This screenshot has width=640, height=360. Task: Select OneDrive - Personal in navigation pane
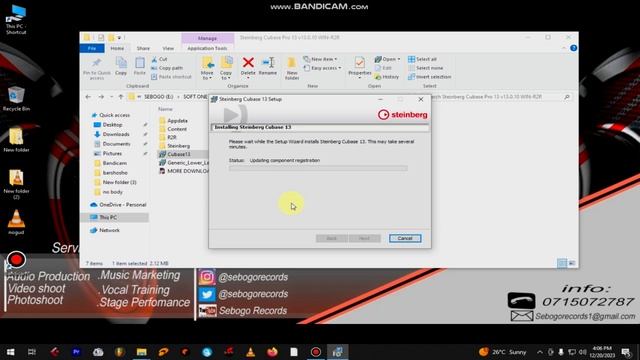click(x=122, y=205)
